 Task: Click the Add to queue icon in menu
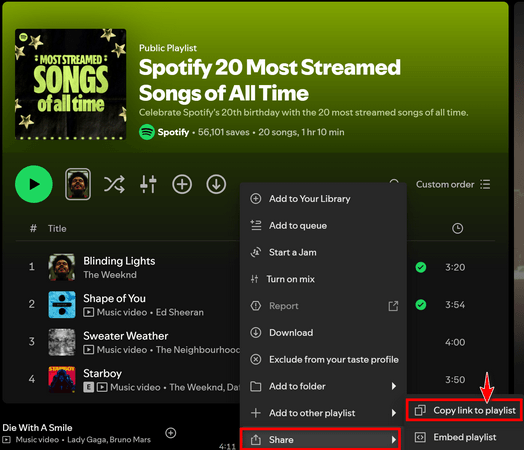[x=256, y=225]
